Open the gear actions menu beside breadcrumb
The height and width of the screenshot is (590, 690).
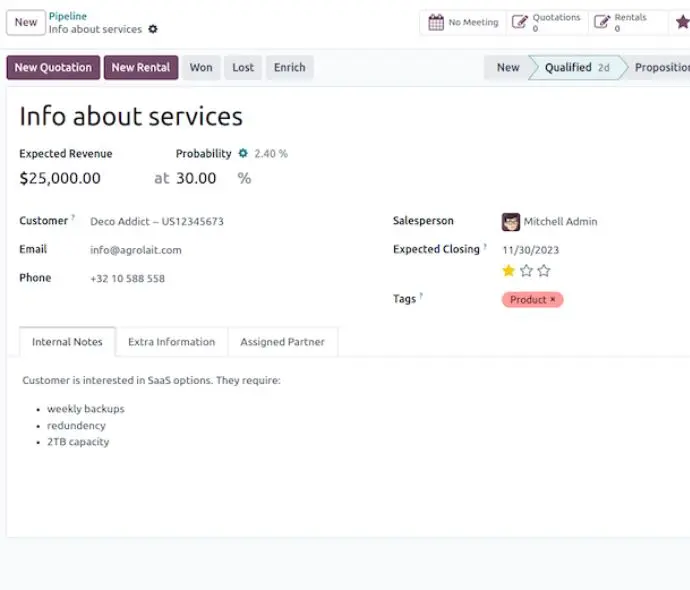153,29
